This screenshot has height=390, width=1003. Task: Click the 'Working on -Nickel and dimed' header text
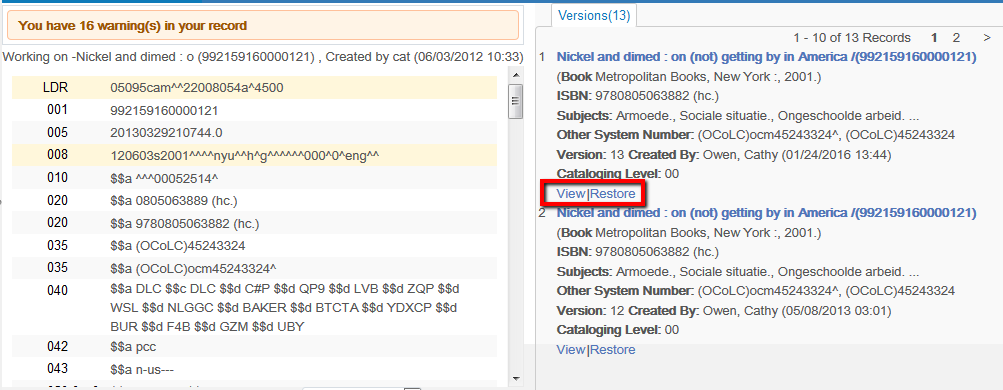pos(263,57)
